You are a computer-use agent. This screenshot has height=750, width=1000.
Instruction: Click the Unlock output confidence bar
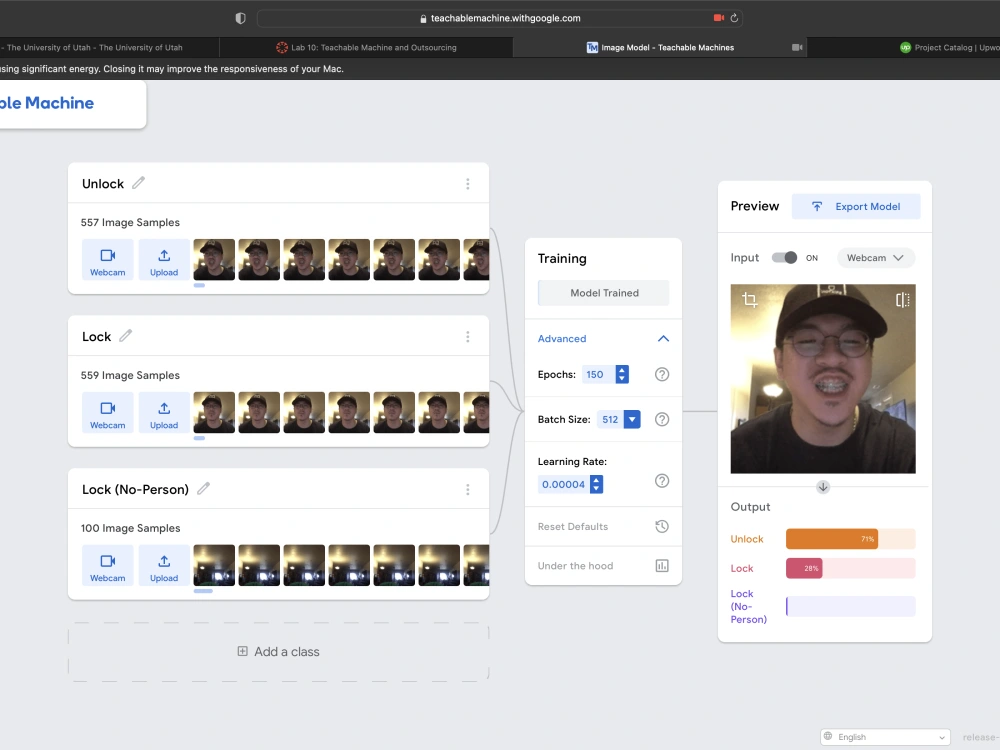click(x=851, y=539)
